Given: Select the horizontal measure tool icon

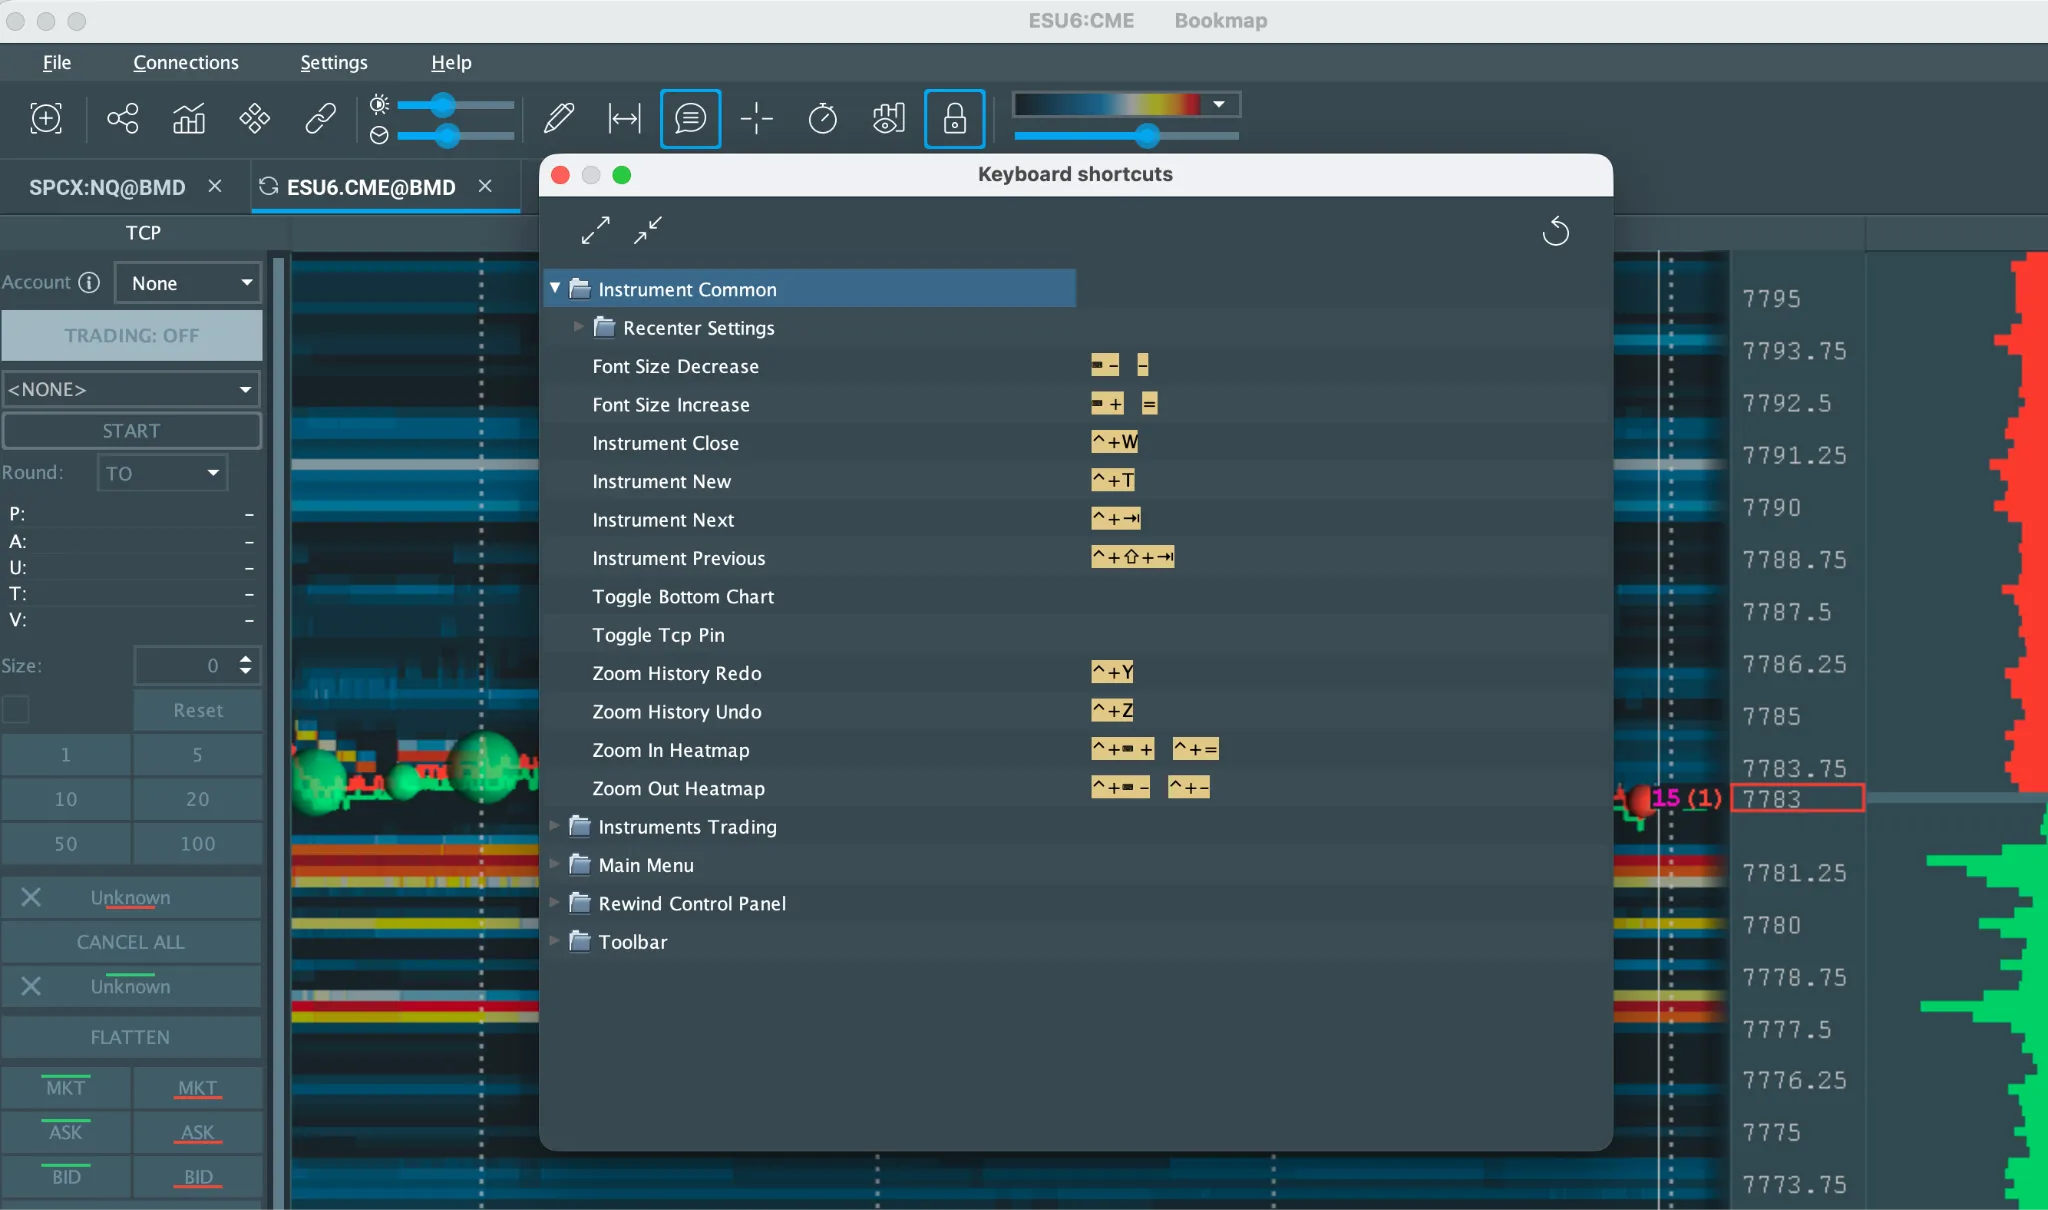Looking at the screenshot, I should click(625, 118).
